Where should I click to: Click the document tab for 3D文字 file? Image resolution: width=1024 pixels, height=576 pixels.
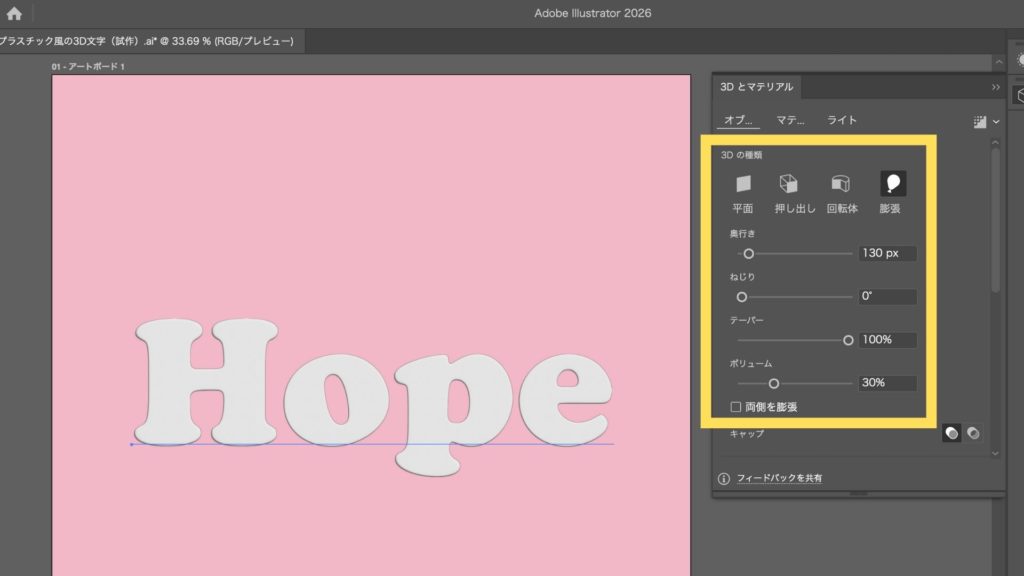pyautogui.click(x=148, y=41)
